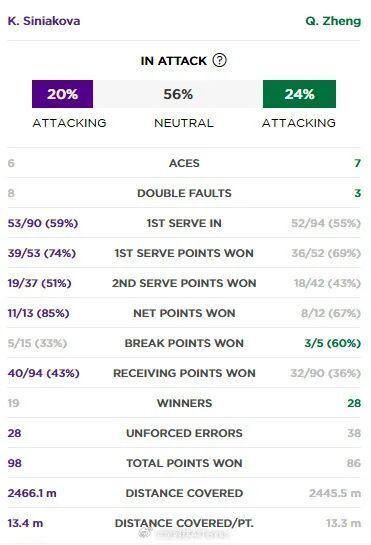Image resolution: width=371 pixels, height=545 pixels.
Task: Click Siniakova's 98 total points value
Action: pos(15,463)
